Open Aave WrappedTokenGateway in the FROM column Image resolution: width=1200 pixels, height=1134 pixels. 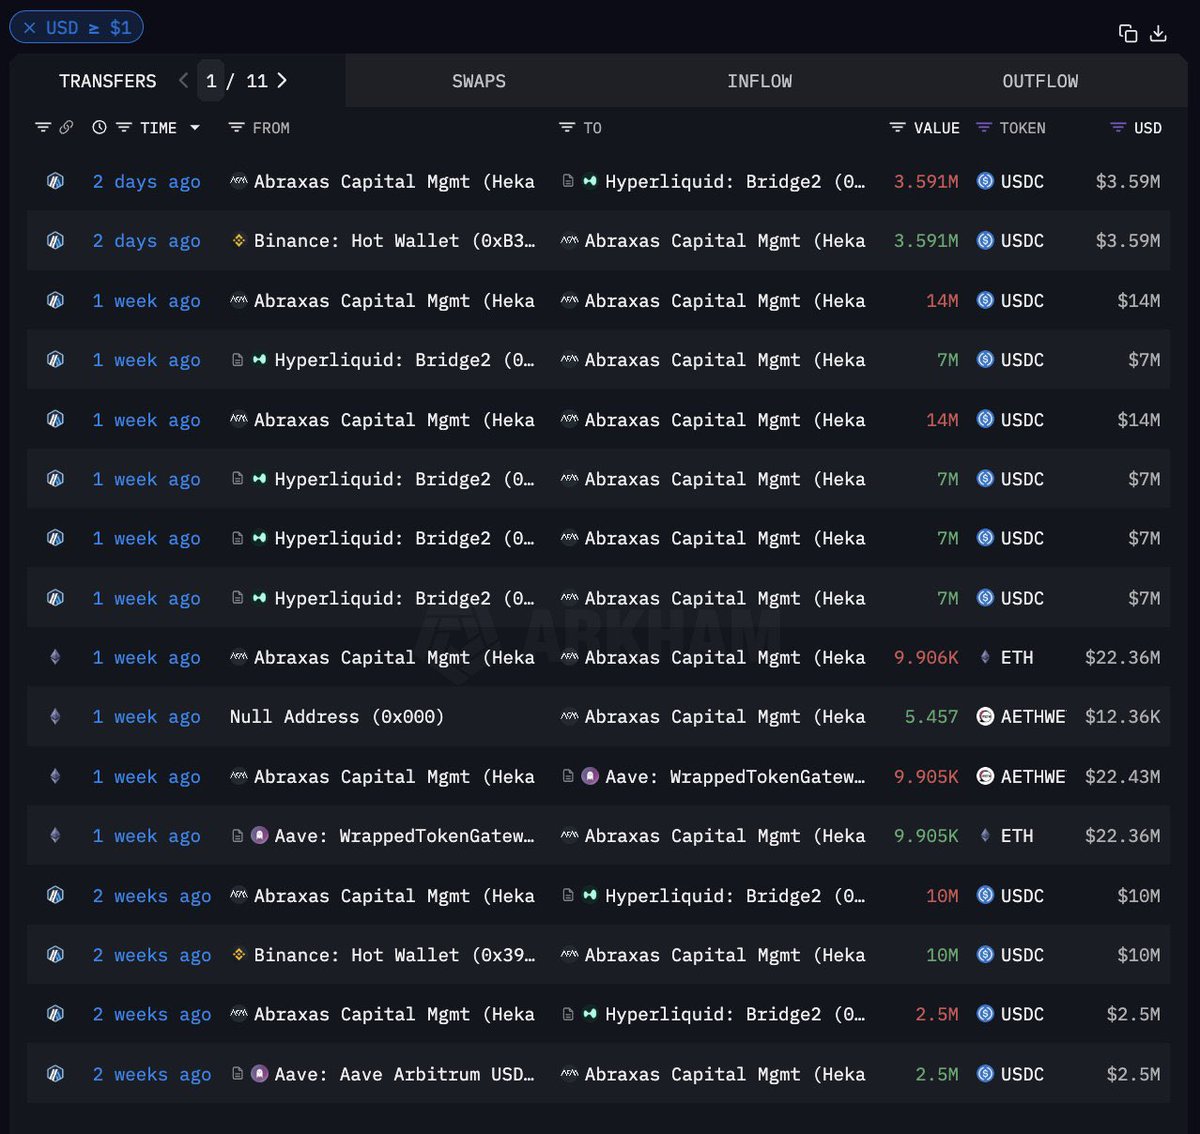(404, 836)
